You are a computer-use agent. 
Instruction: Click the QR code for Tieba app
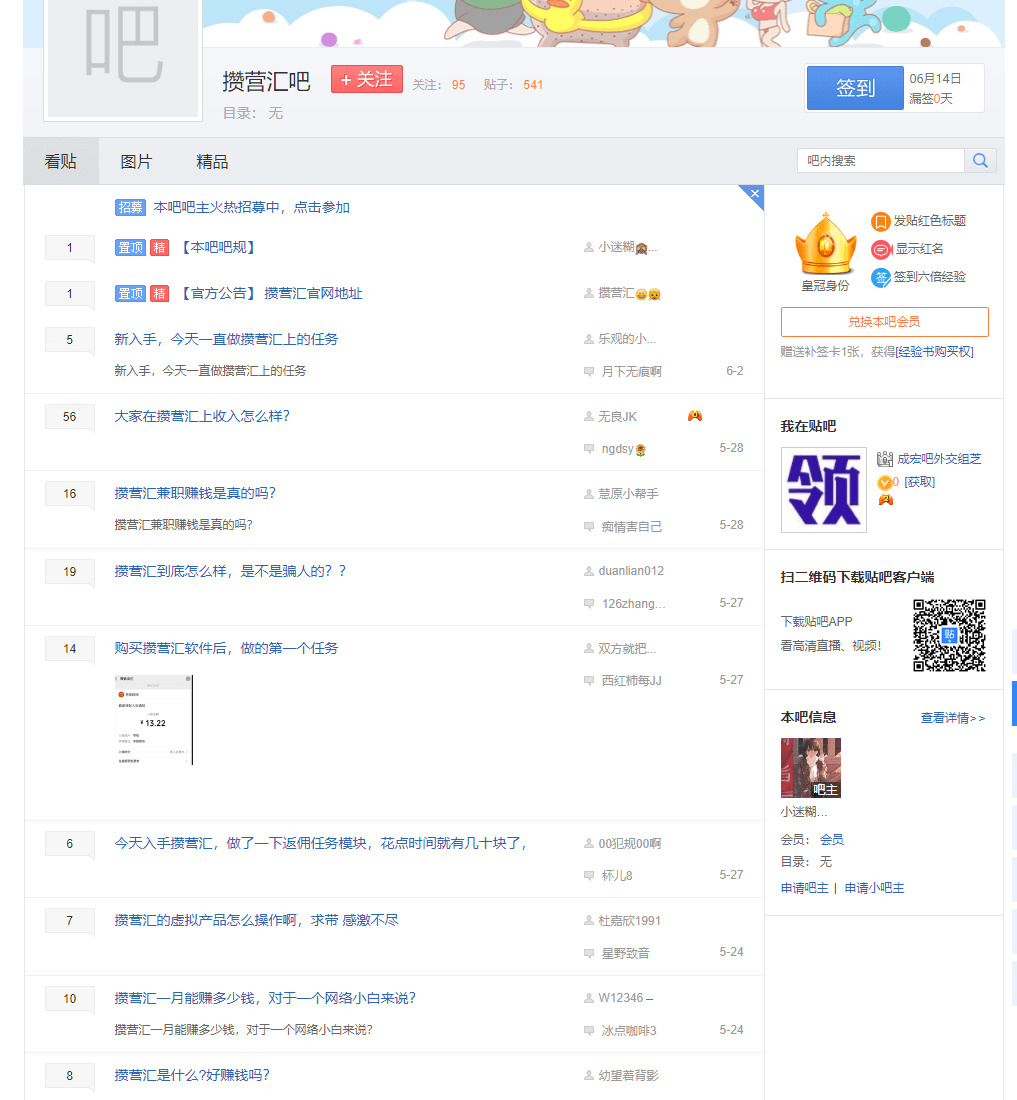tap(949, 635)
